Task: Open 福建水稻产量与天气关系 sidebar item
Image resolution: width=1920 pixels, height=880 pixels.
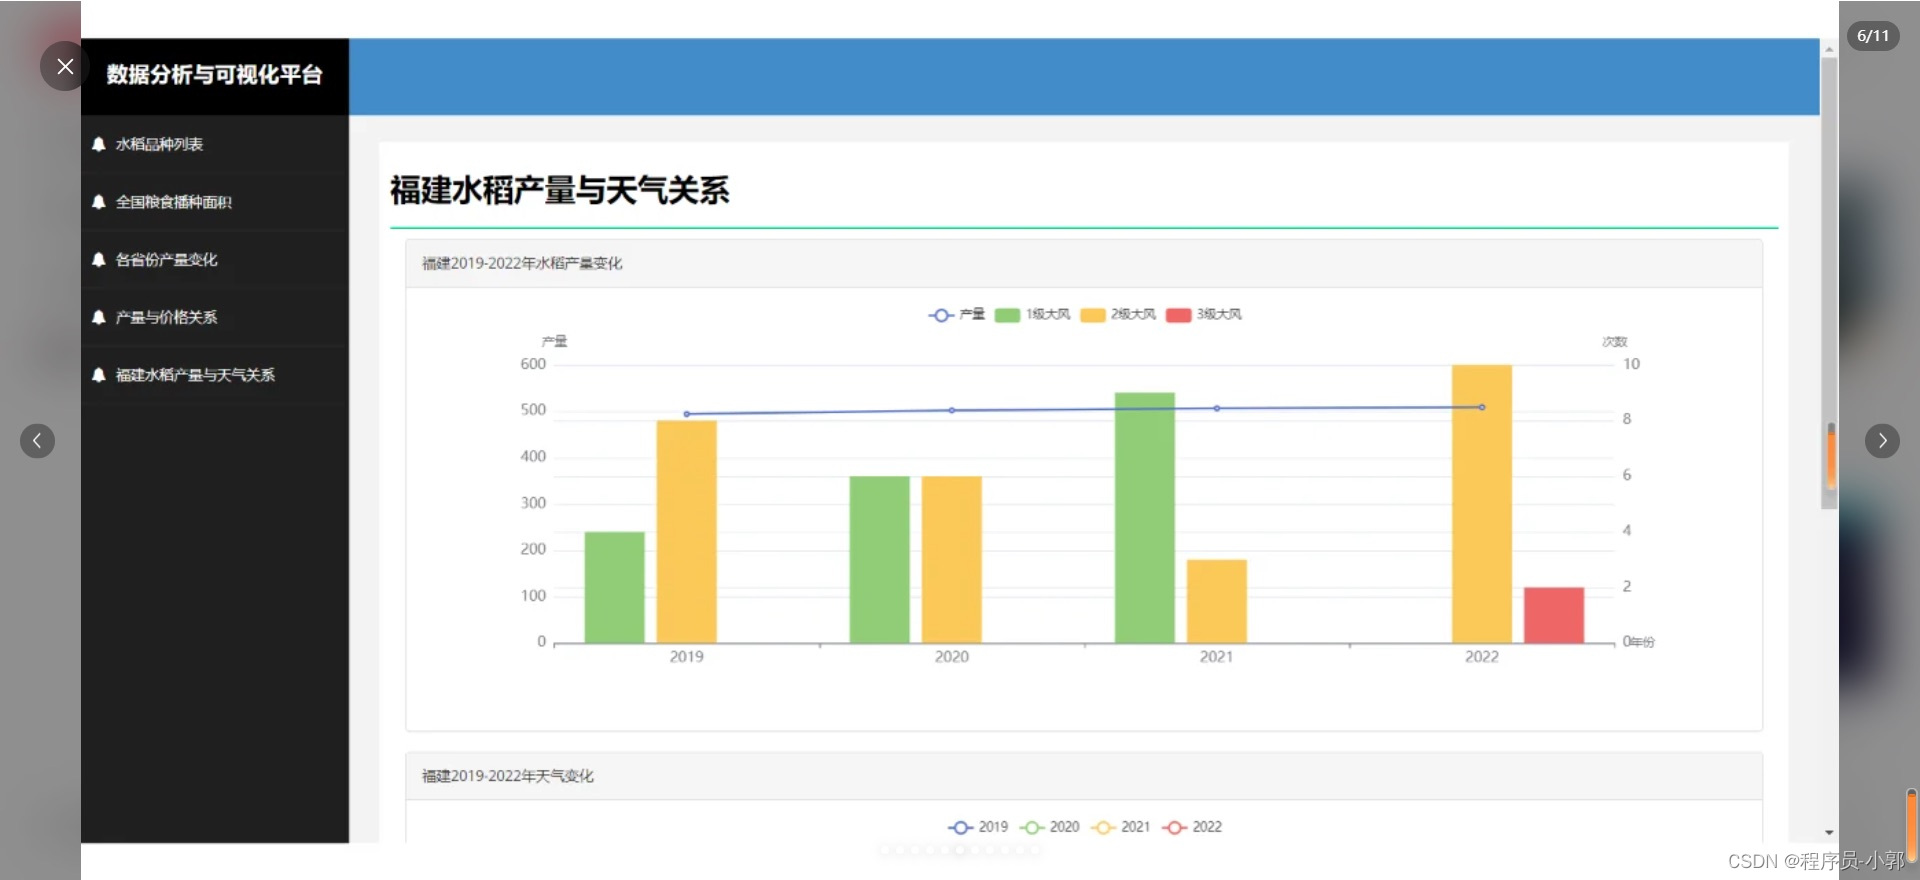Action: tap(195, 375)
